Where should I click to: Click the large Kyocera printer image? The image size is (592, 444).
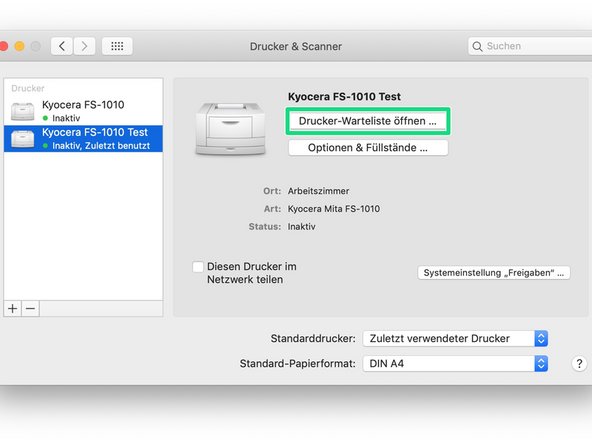pyautogui.click(x=230, y=129)
